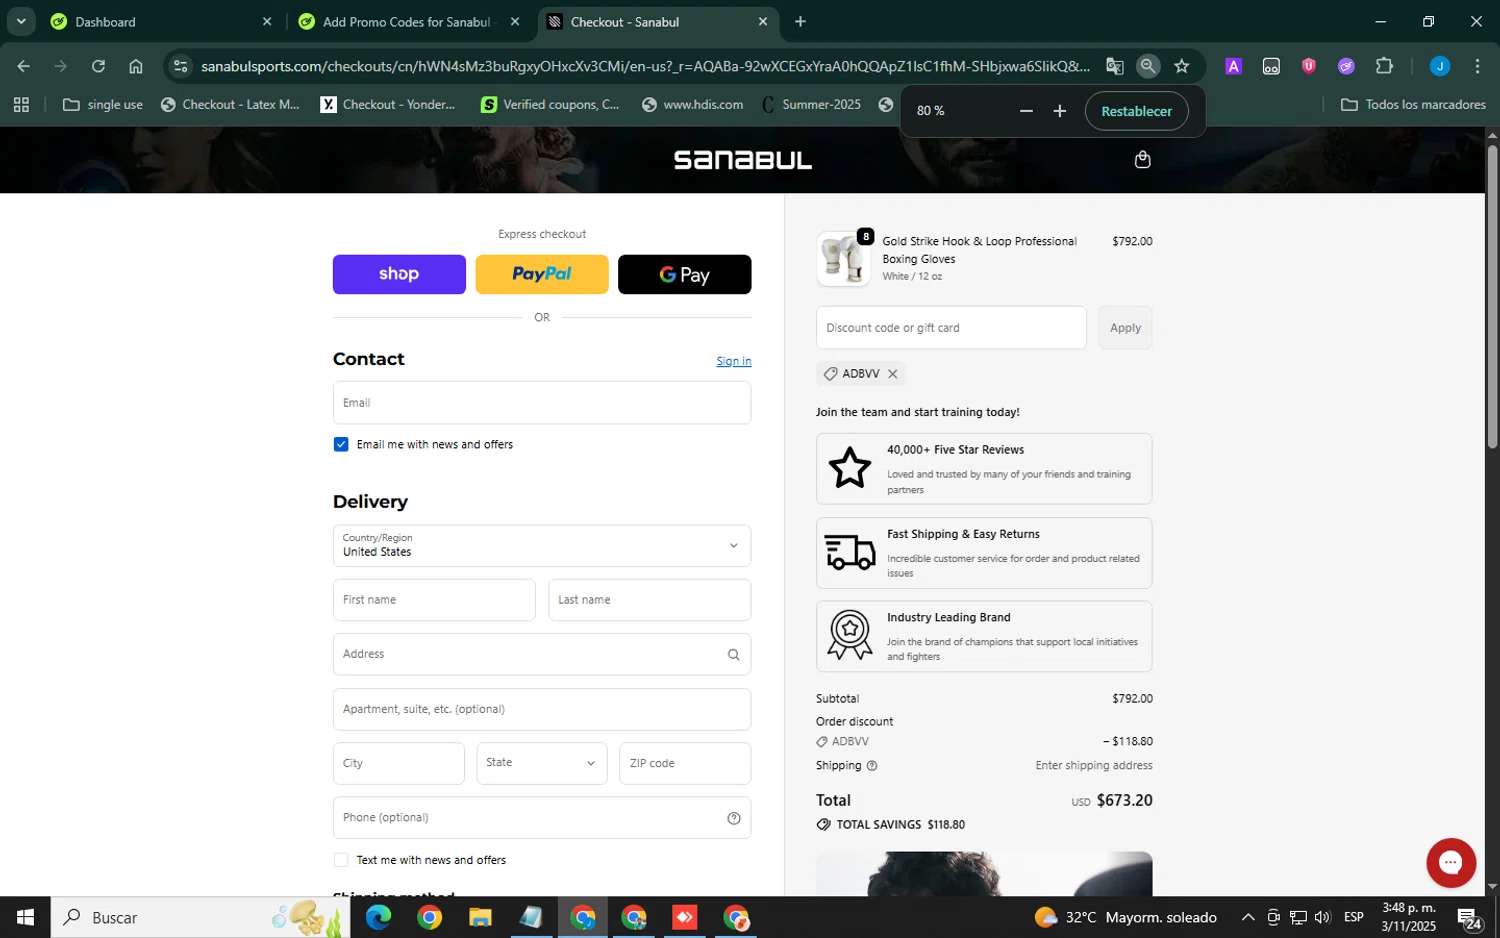This screenshot has height=938, width=1500.
Task: Increase zoom with the plus button
Action: point(1060,111)
